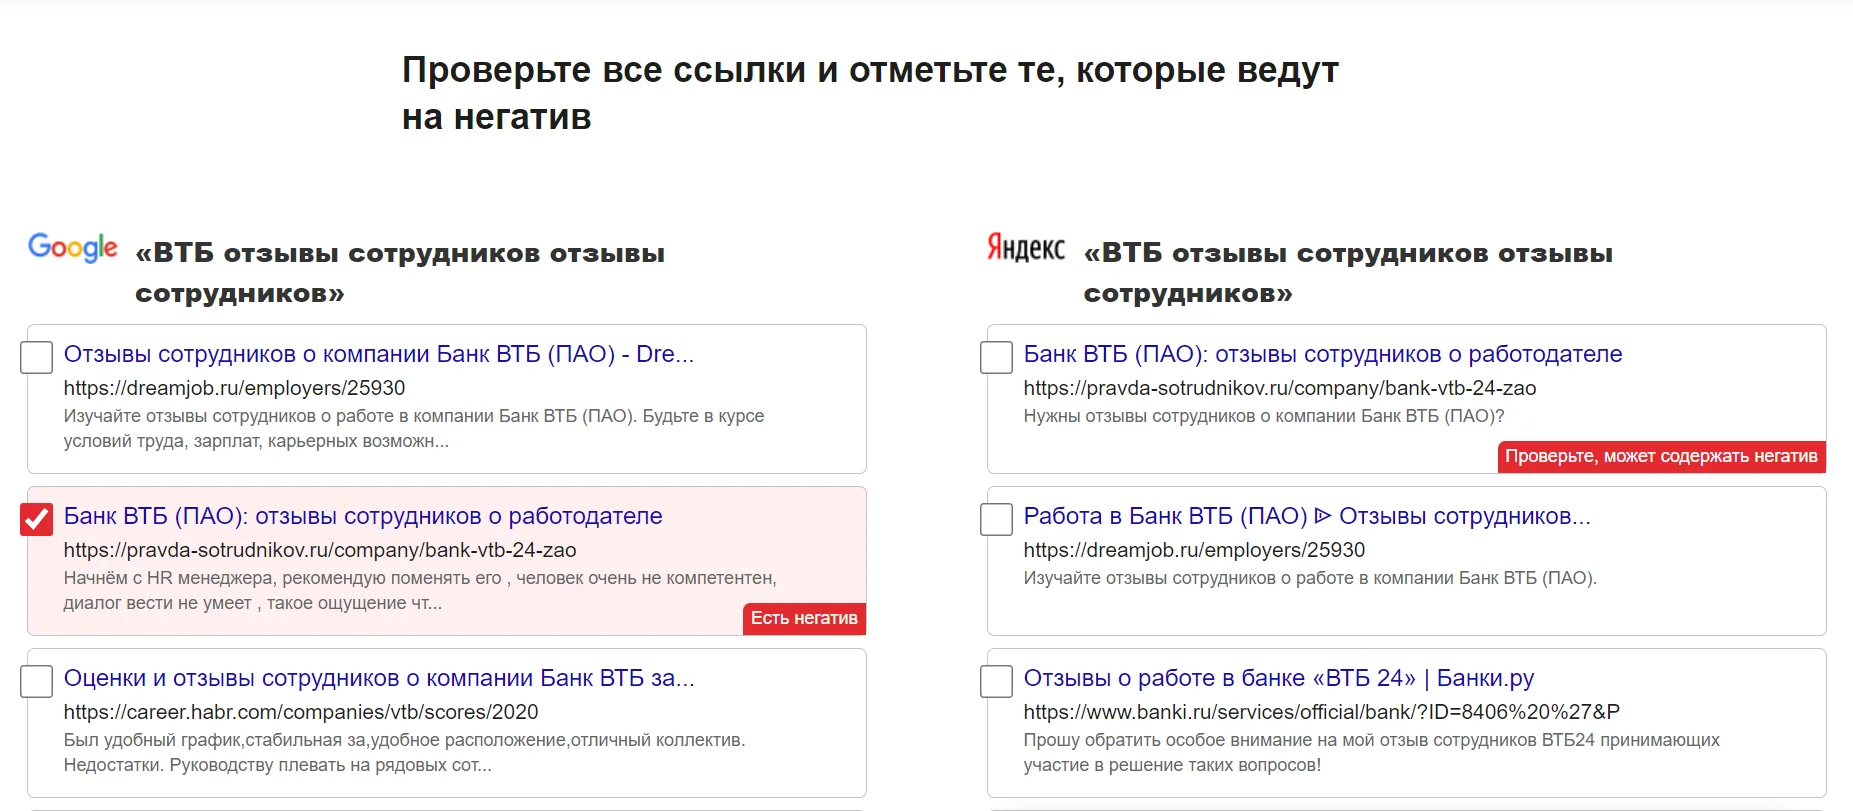Viewport: 1853px width, 811px height.
Task: Click the Google logo
Action: click(73, 247)
